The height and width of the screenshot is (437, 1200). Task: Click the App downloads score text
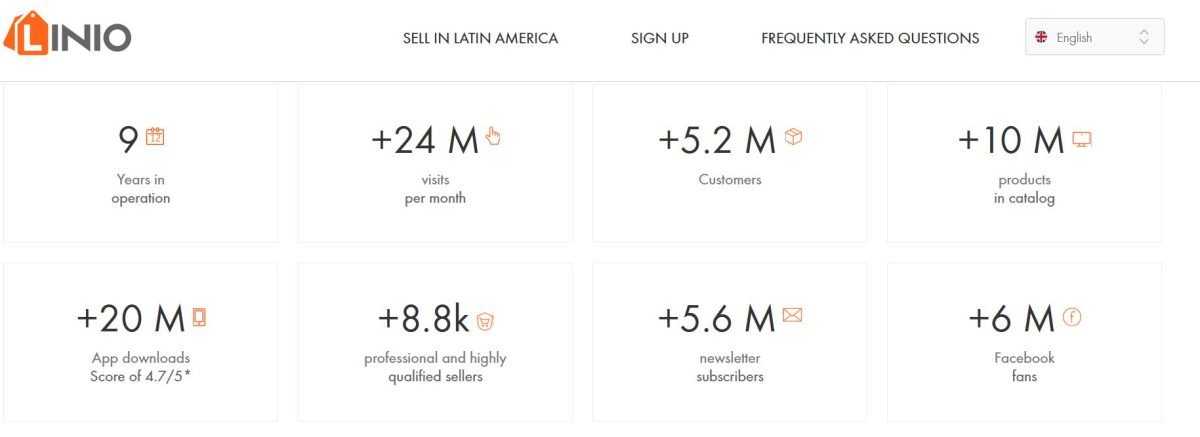point(141,367)
